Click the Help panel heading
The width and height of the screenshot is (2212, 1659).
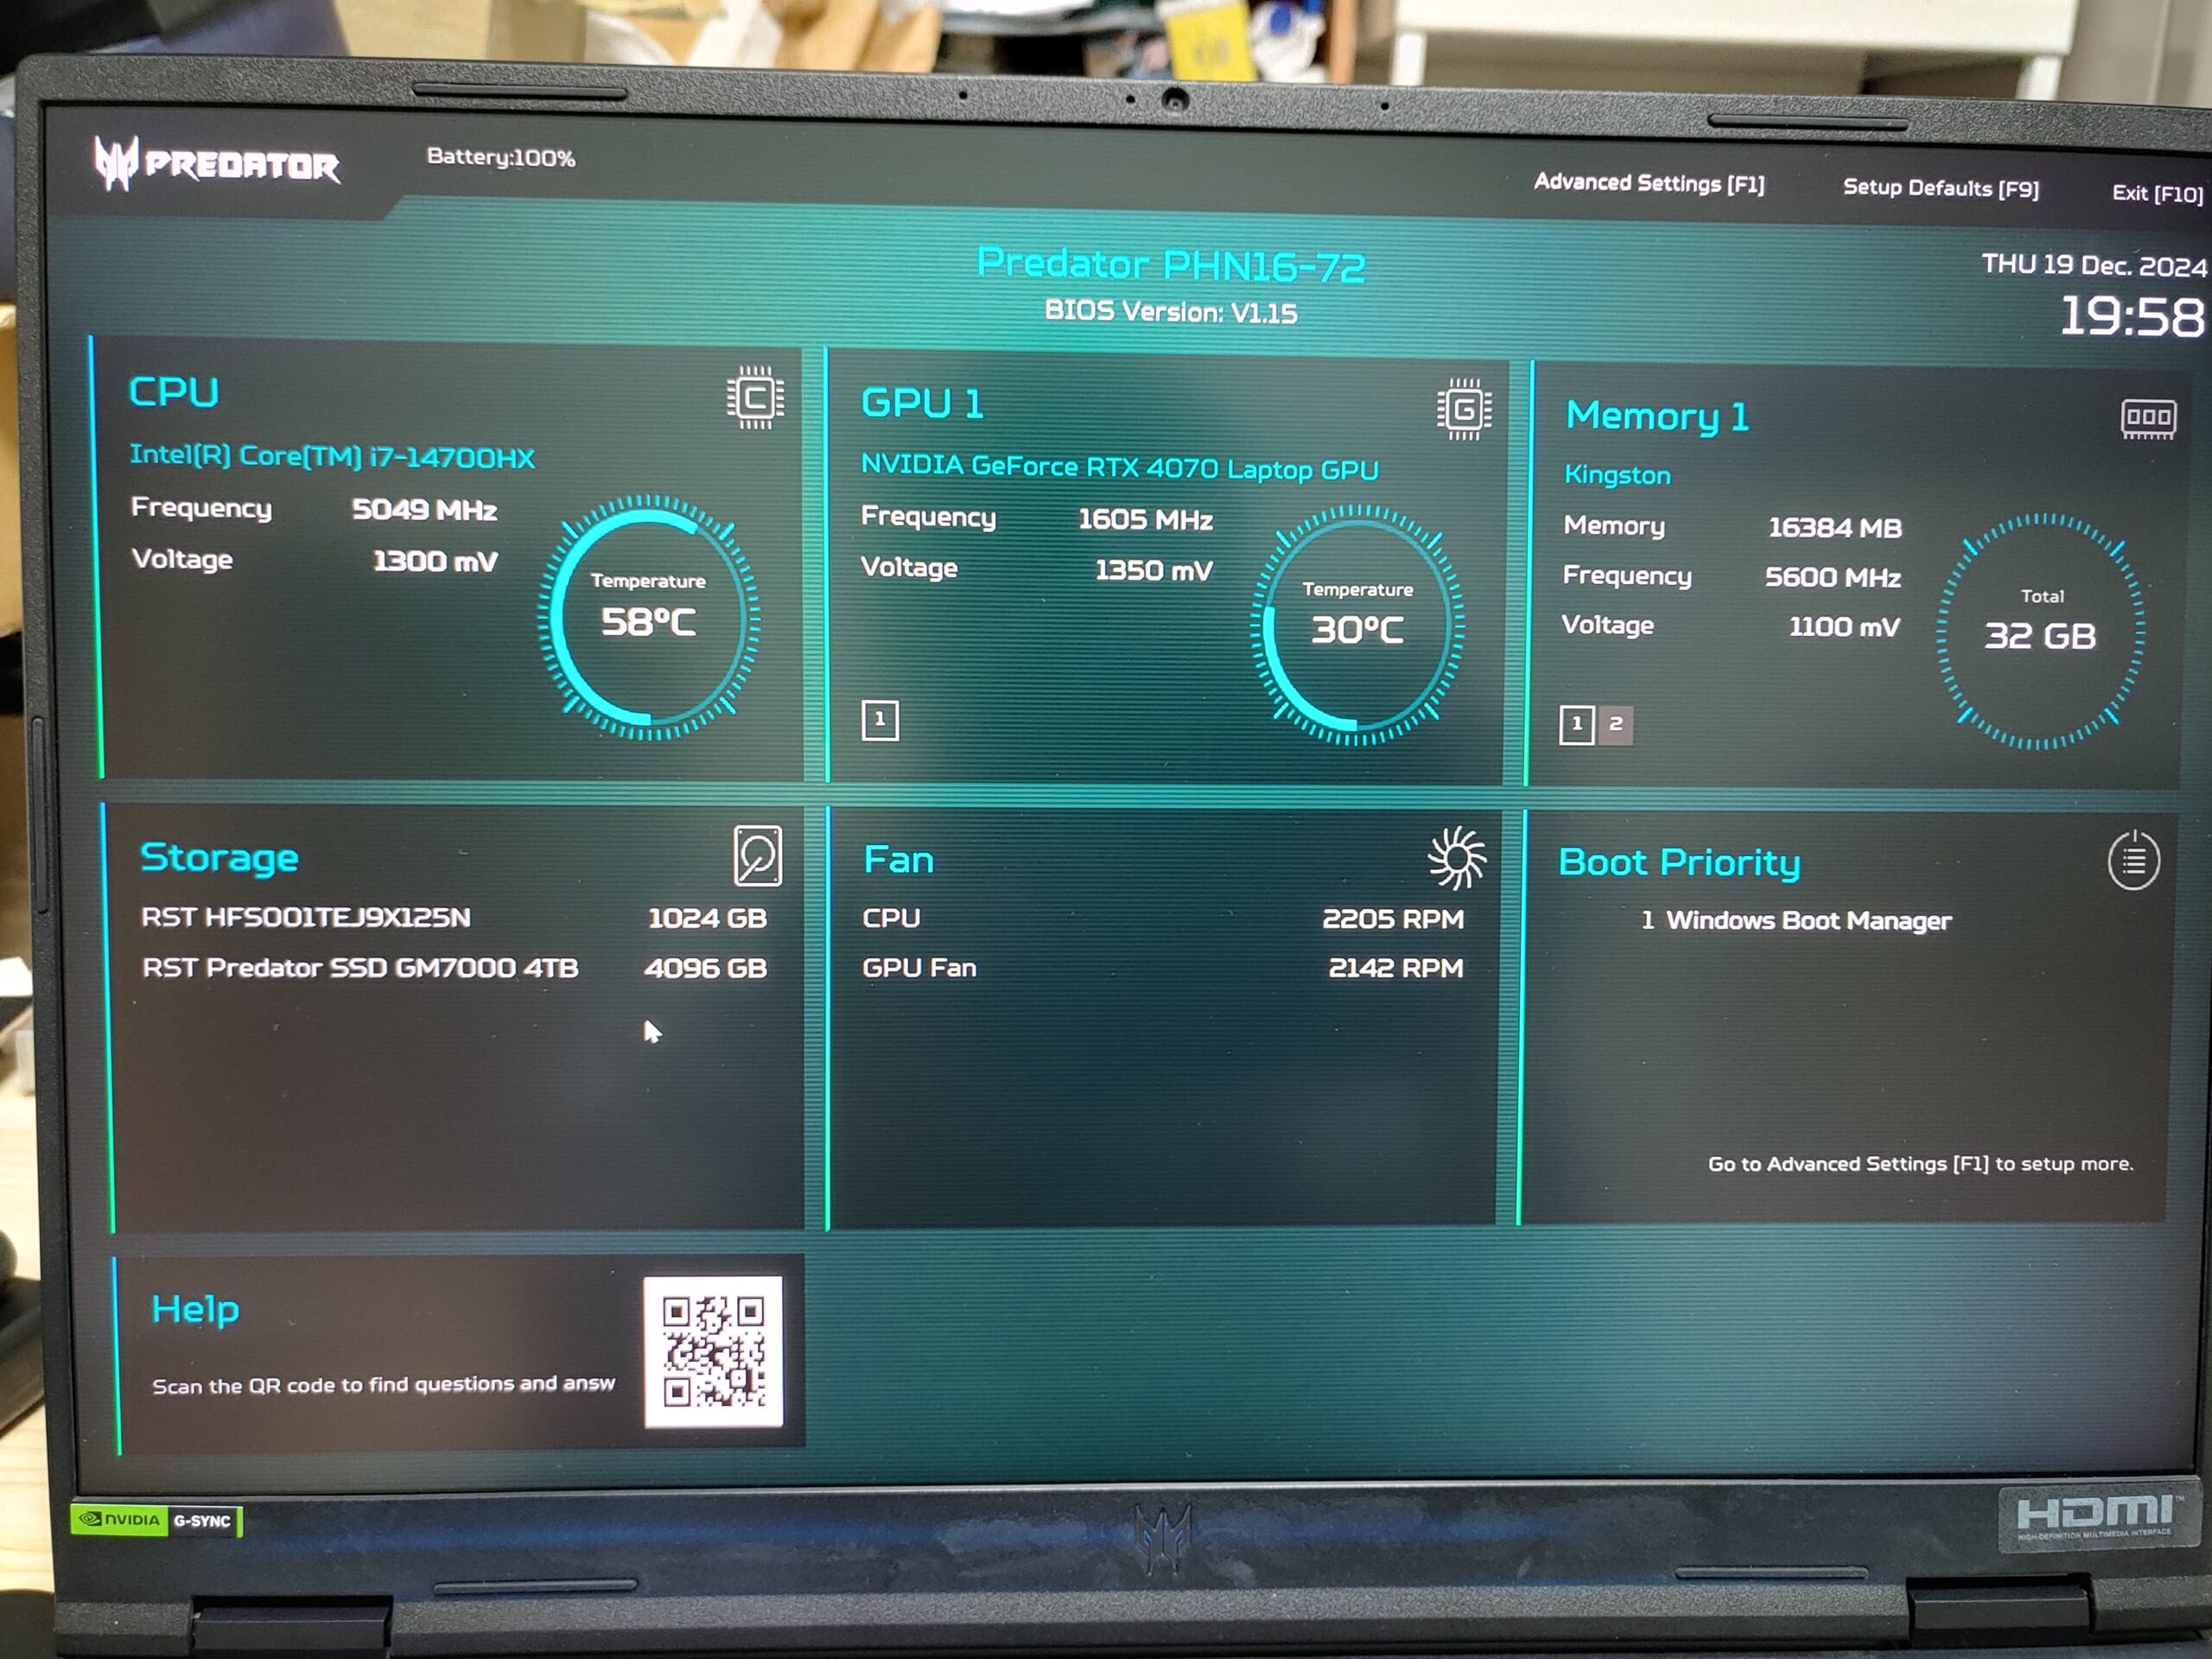(x=195, y=1309)
